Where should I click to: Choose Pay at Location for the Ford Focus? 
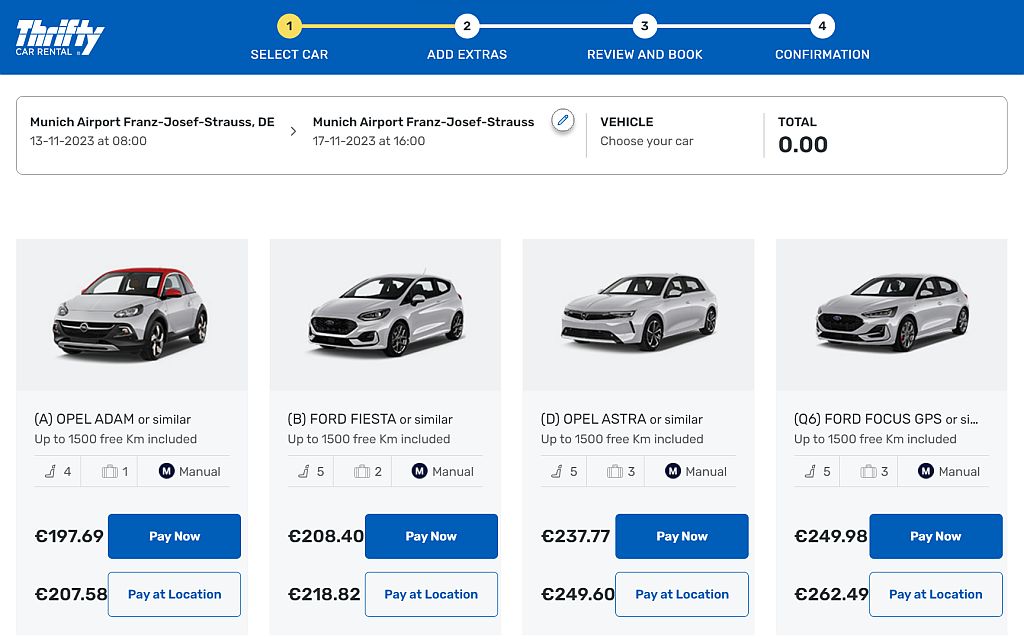(935, 594)
